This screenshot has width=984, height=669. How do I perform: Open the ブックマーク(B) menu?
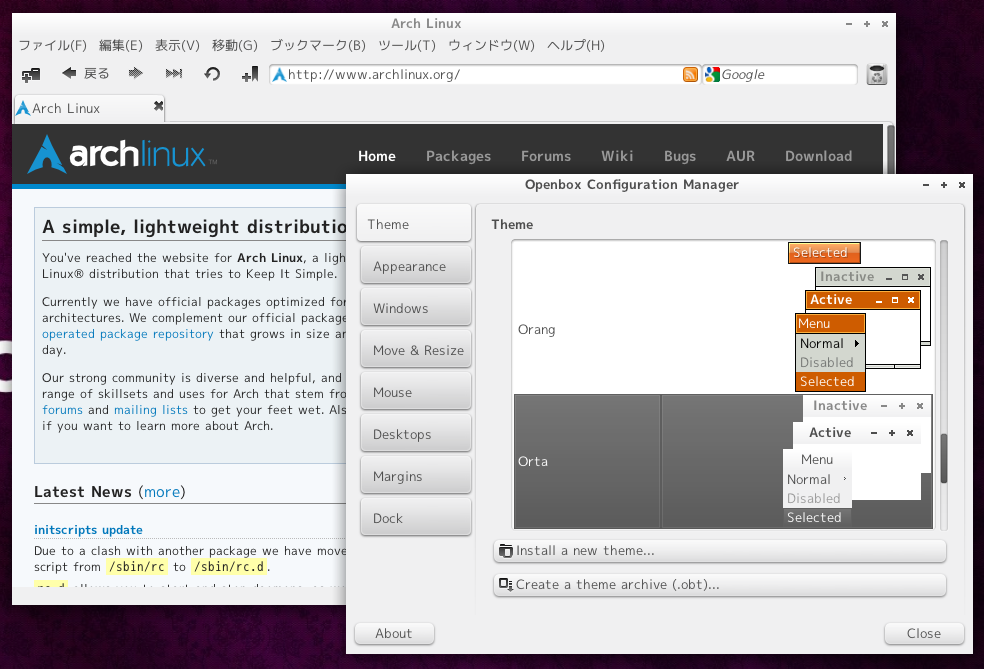click(318, 45)
